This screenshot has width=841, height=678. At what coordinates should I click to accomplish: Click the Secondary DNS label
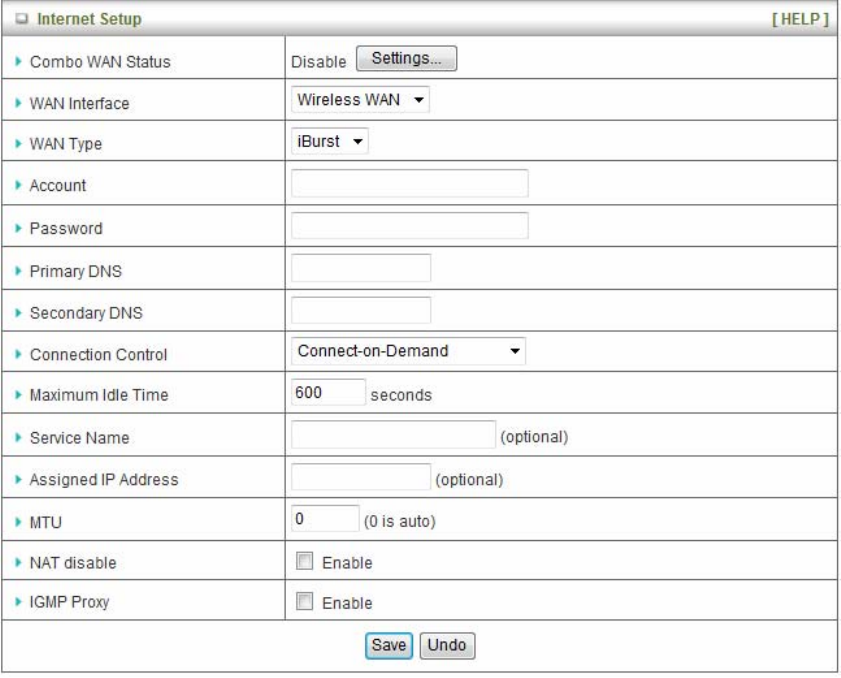click(x=86, y=313)
